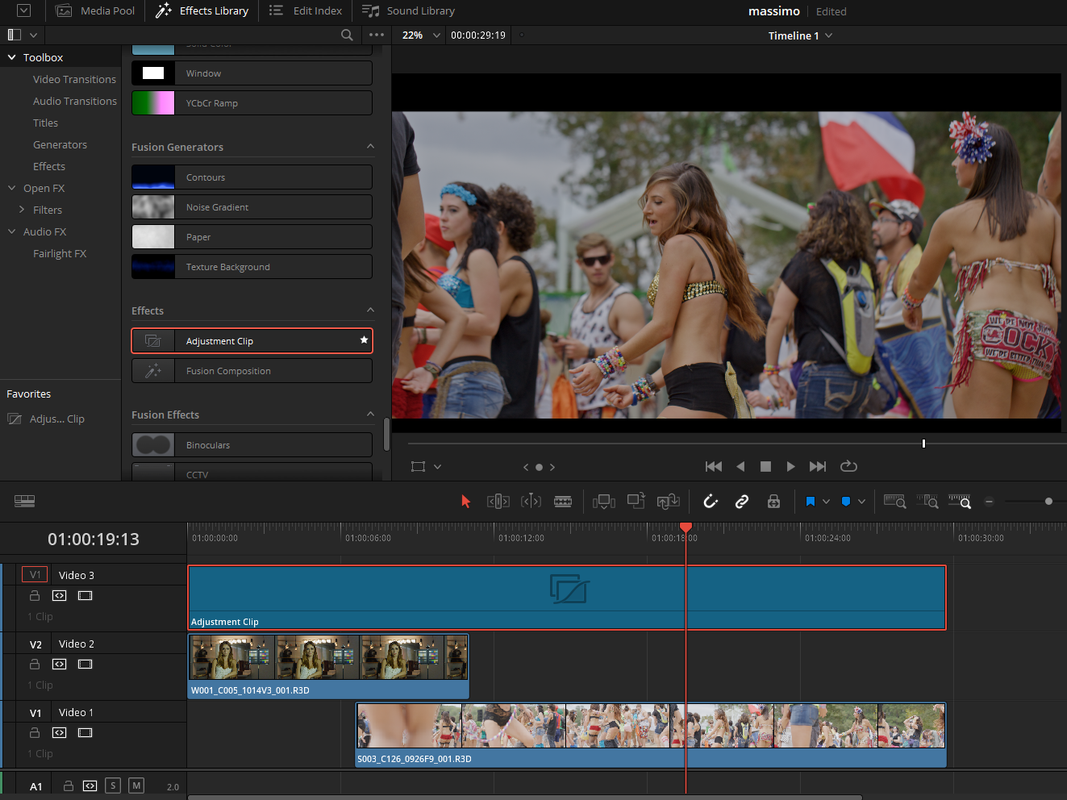Toggle the Linked Selection chain icon
Screen dimensions: 1067x800
tap(742, 501)
